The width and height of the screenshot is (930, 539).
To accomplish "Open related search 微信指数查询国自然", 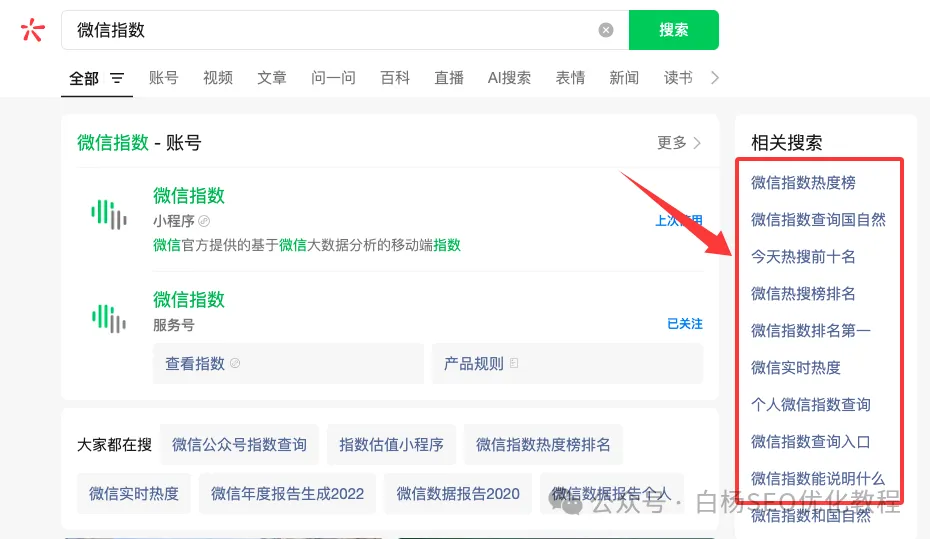I will [818, 220].
